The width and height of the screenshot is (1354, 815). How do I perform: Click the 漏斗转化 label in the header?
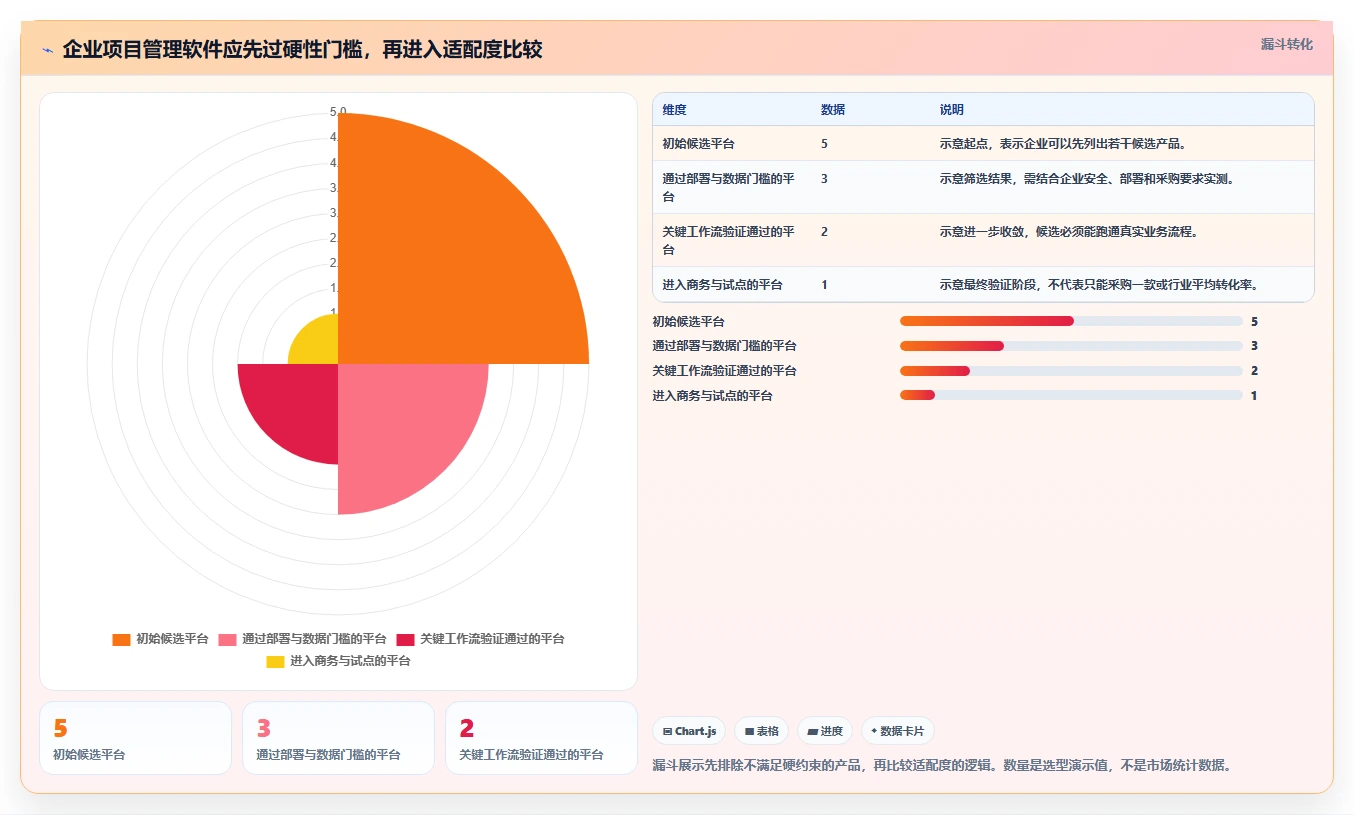1287,45
